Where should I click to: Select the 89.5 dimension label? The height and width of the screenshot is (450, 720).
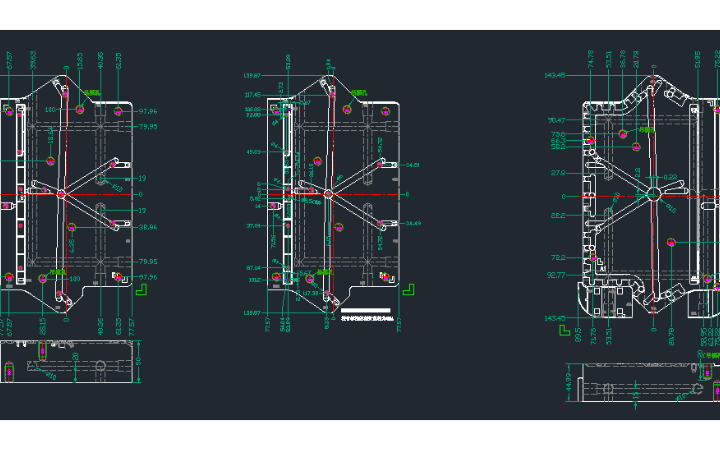pos(578,335)
